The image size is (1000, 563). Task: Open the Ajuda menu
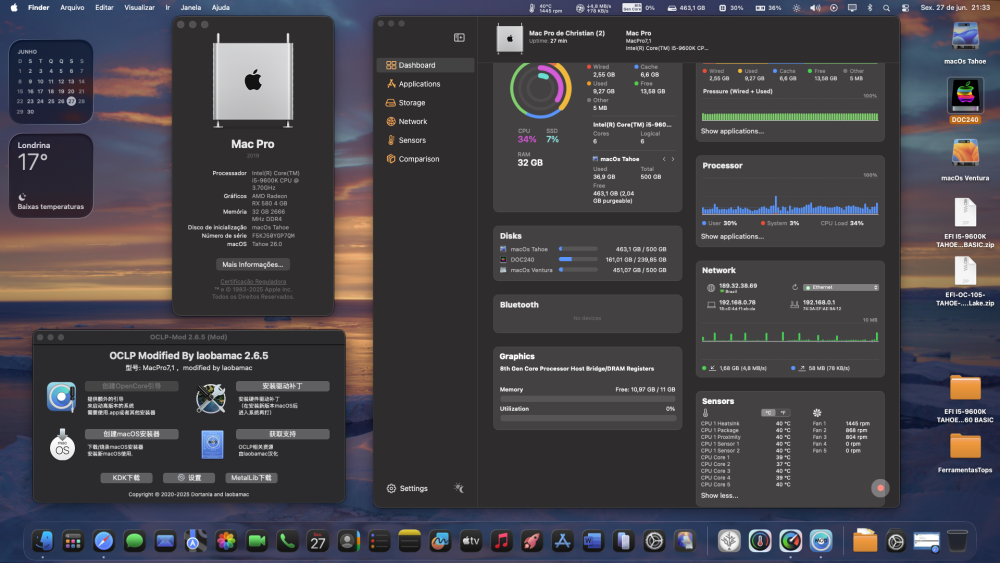tap(221, 8)
